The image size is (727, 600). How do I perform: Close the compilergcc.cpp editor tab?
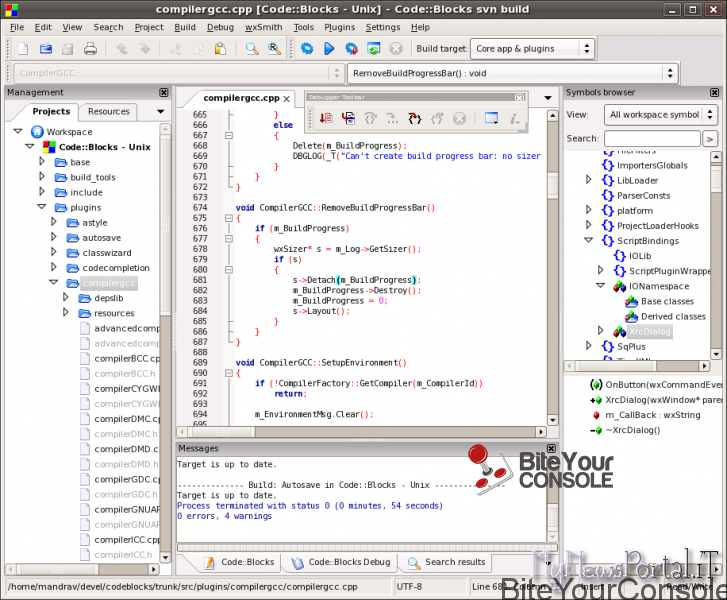(287, 99)
